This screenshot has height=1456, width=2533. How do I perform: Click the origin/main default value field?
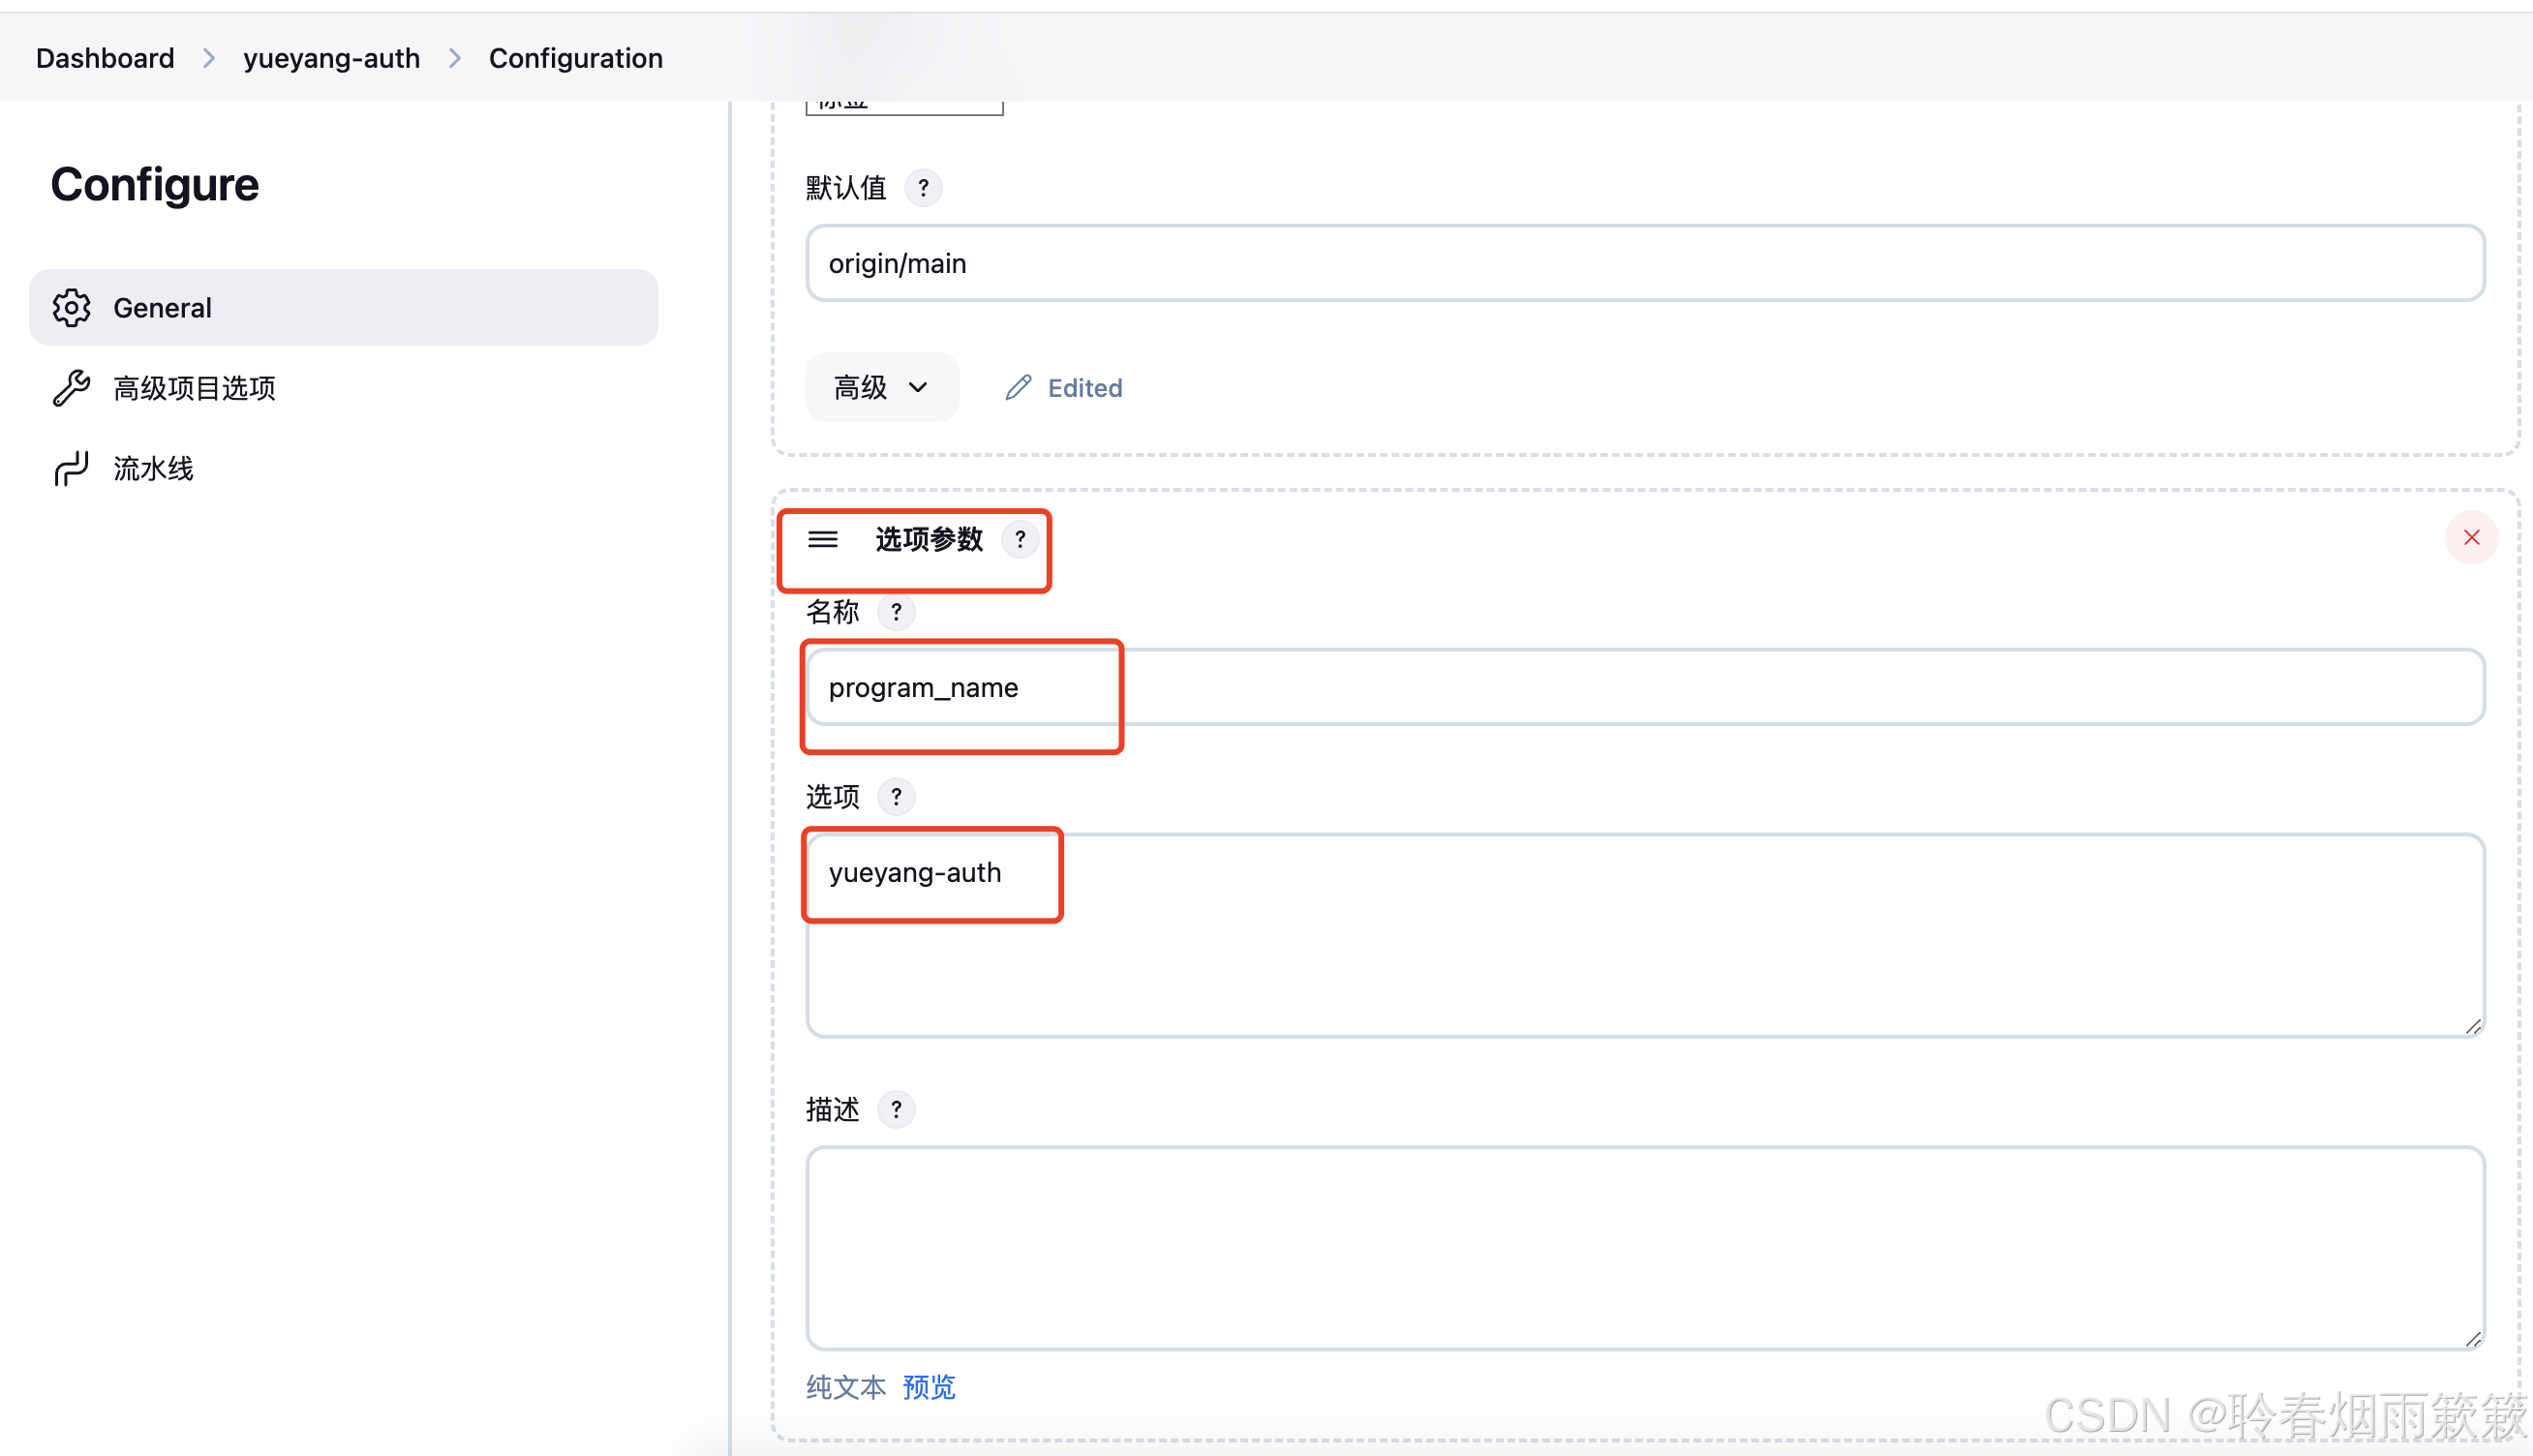click(x=1644, y=263)
